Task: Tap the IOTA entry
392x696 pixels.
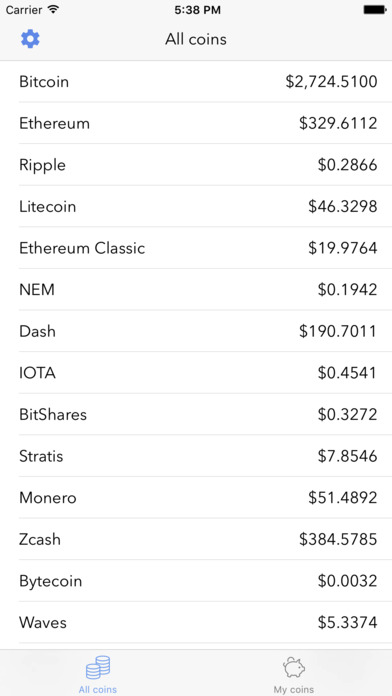Action: pos(196,372)
